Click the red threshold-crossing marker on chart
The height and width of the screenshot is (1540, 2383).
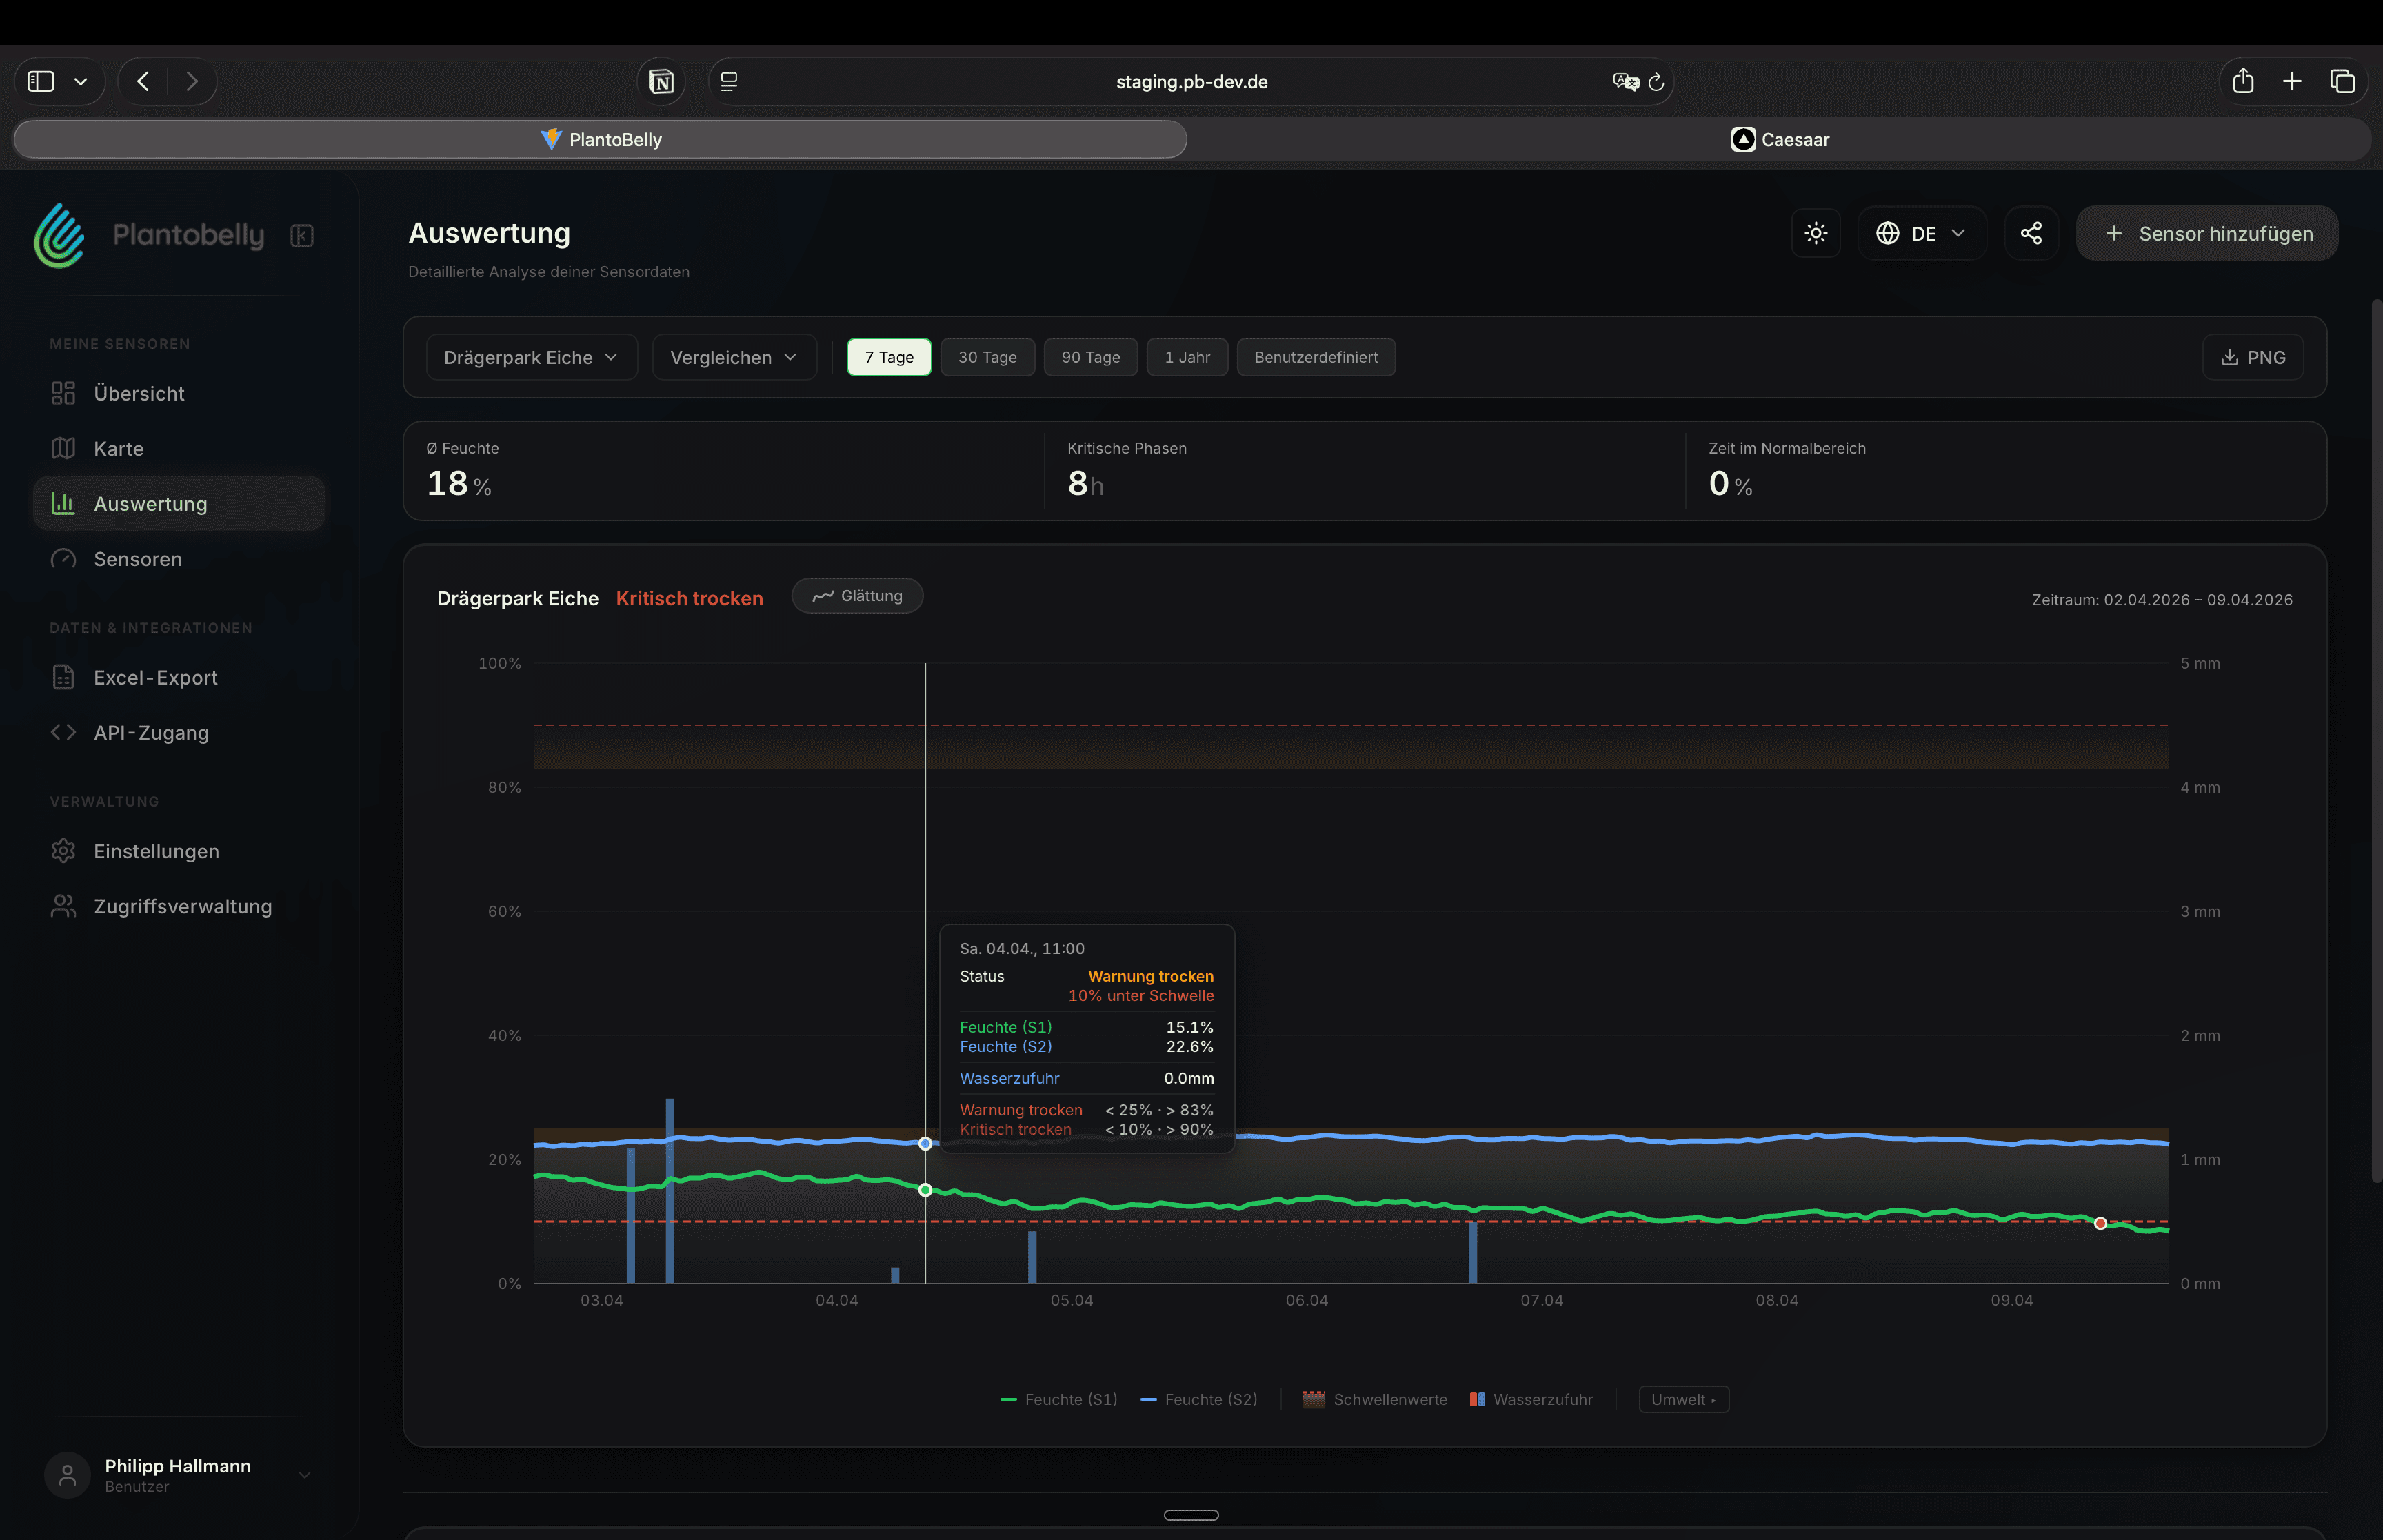2100,1223
